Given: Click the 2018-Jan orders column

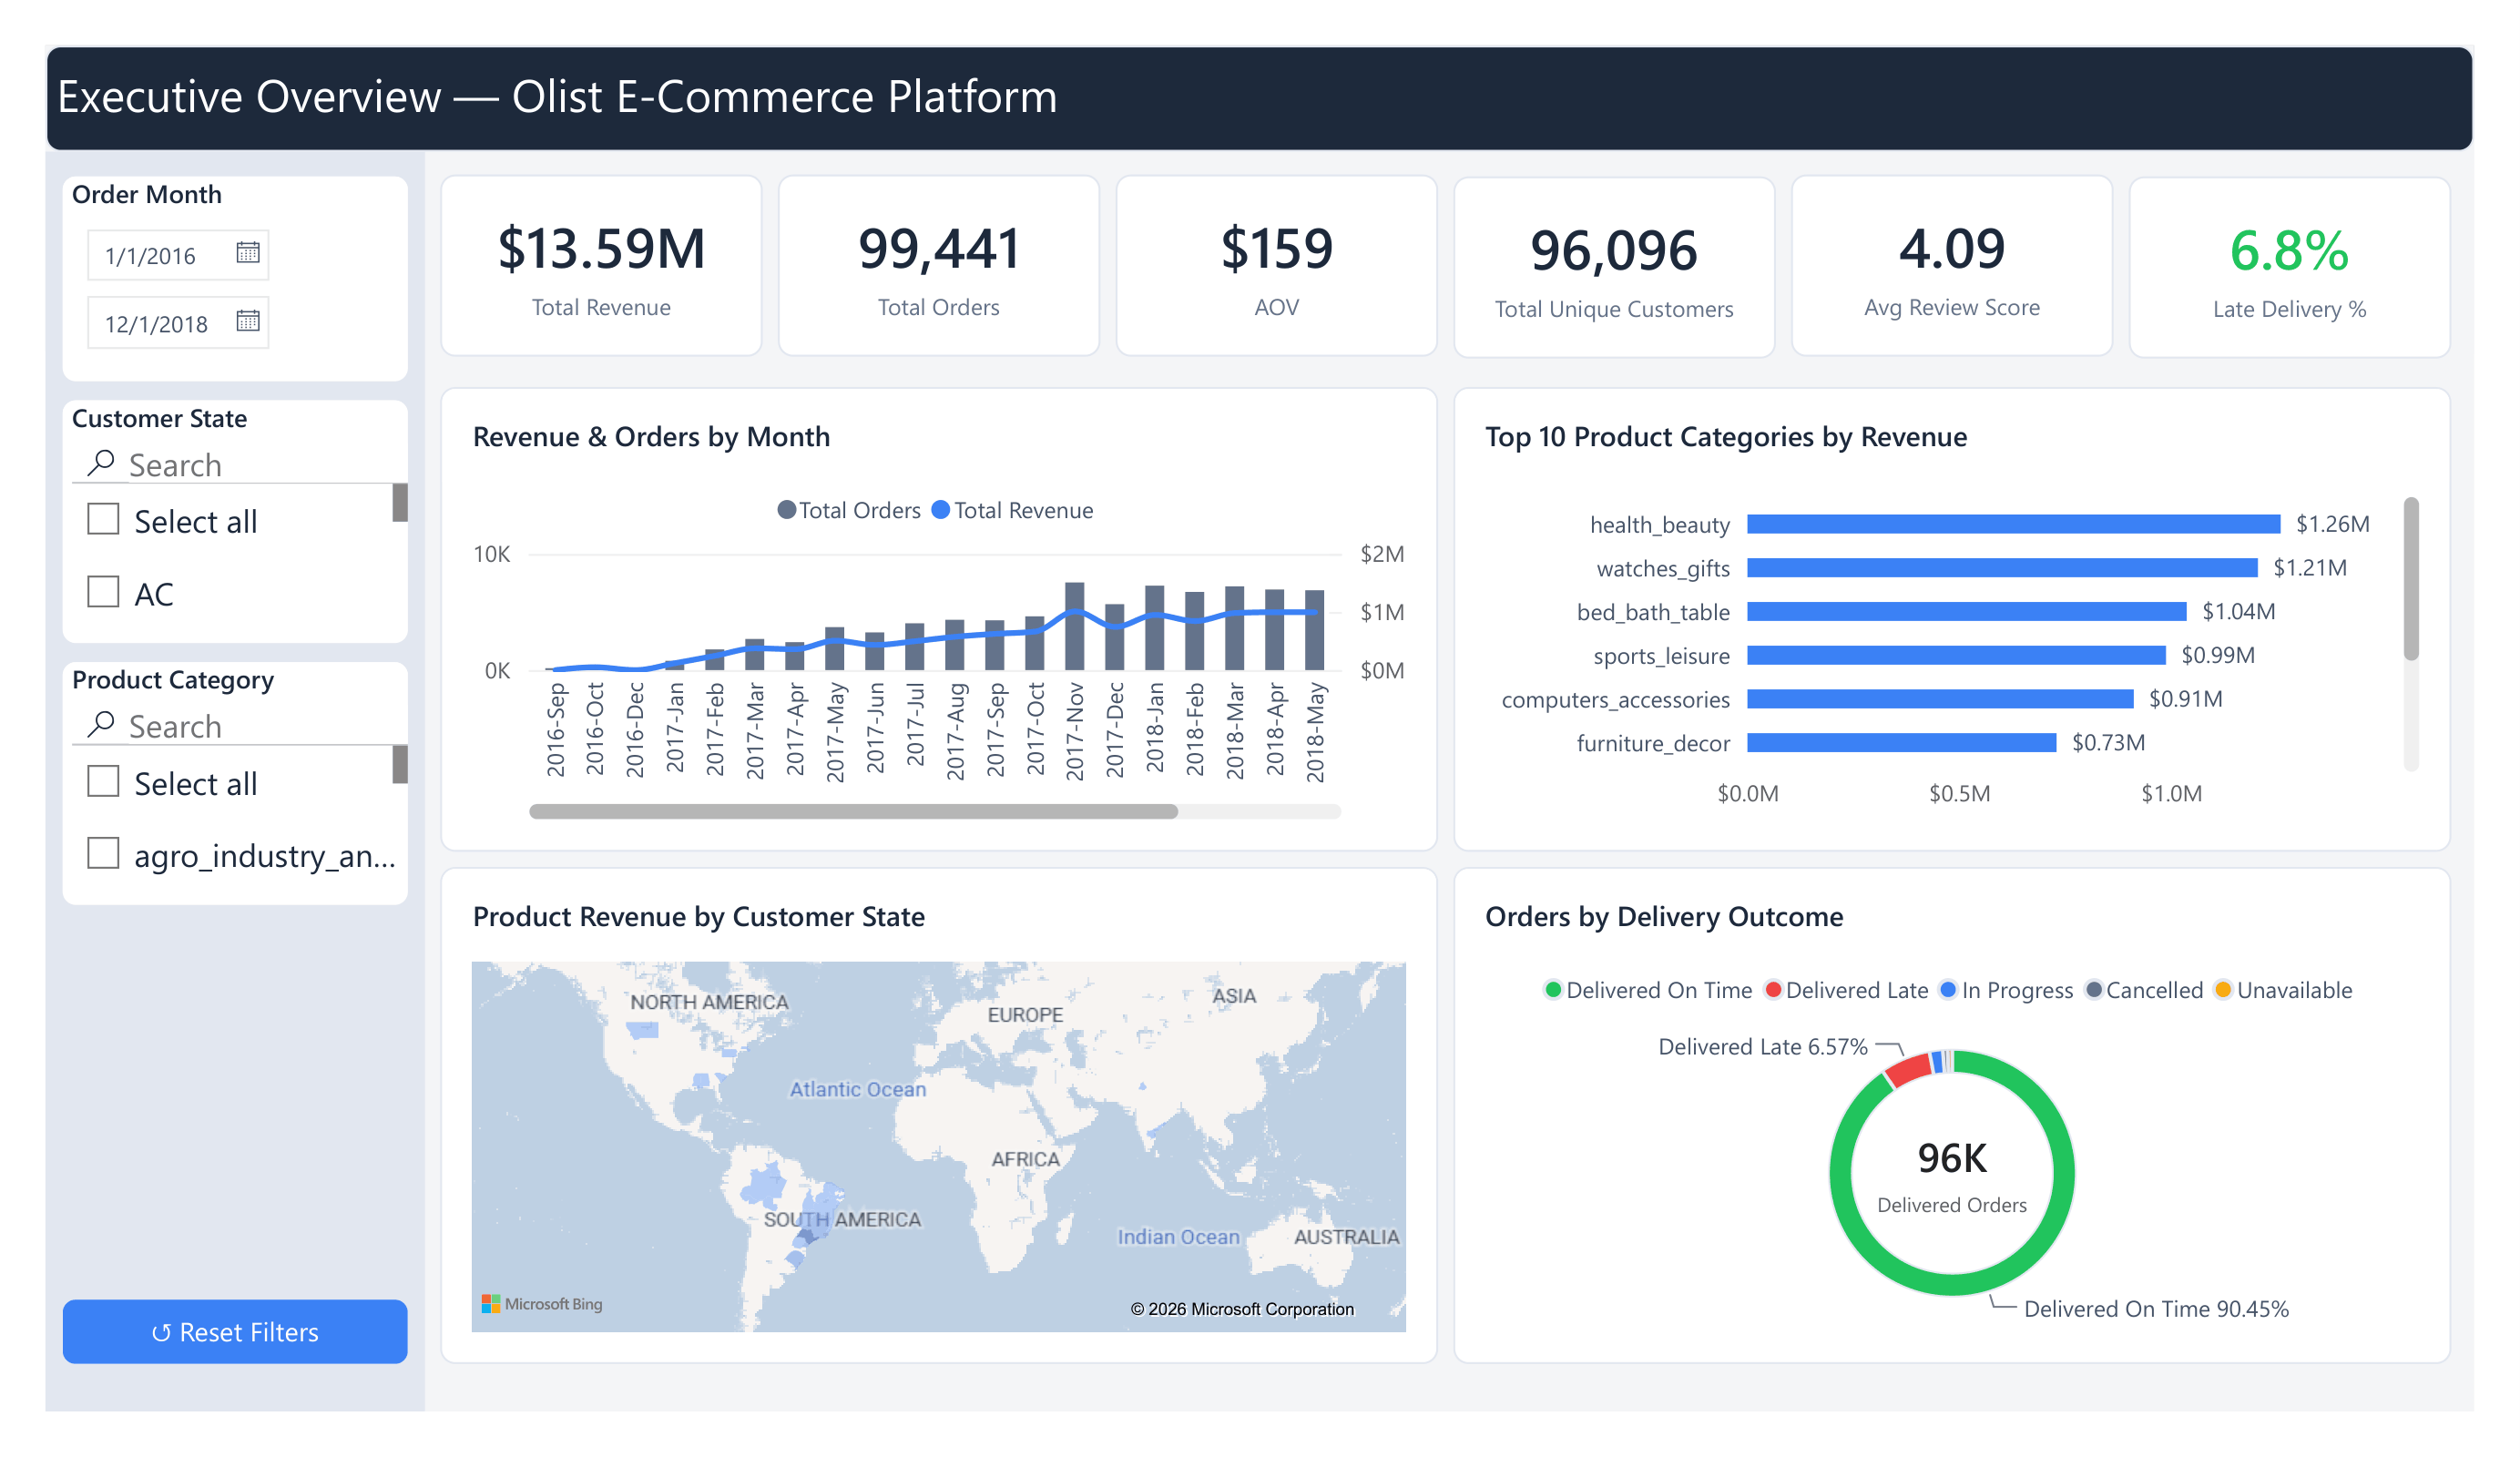Looking at the screenshot, I should [1155, 628].
